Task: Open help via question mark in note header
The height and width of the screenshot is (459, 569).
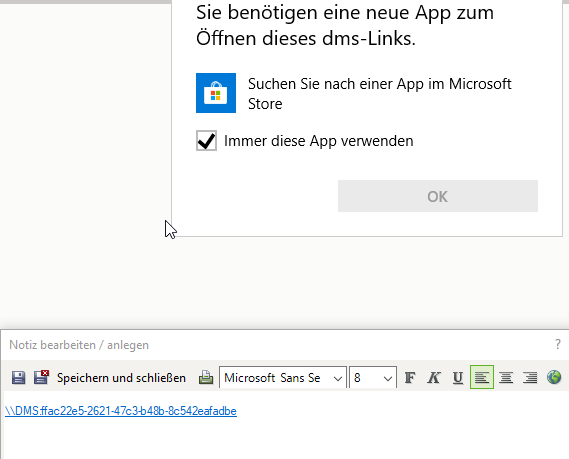Action: pos(558,344)
